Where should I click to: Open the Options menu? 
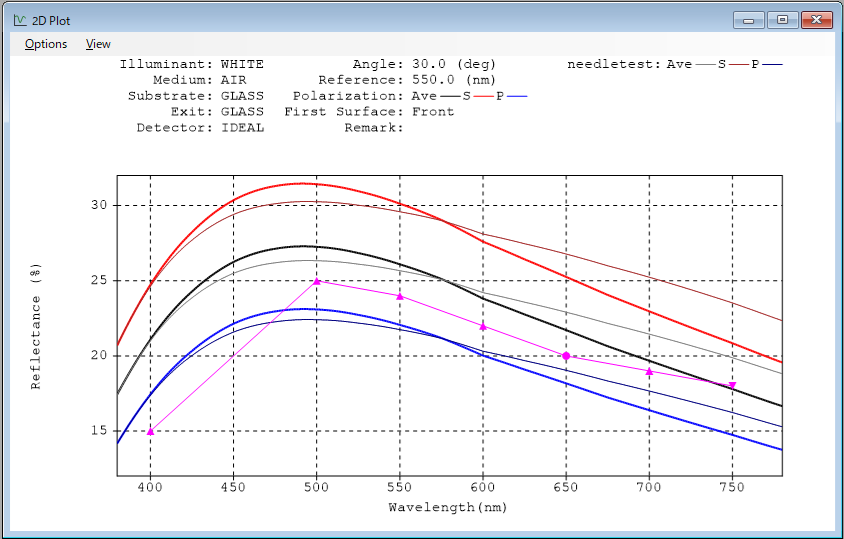(x=46, y=44)
